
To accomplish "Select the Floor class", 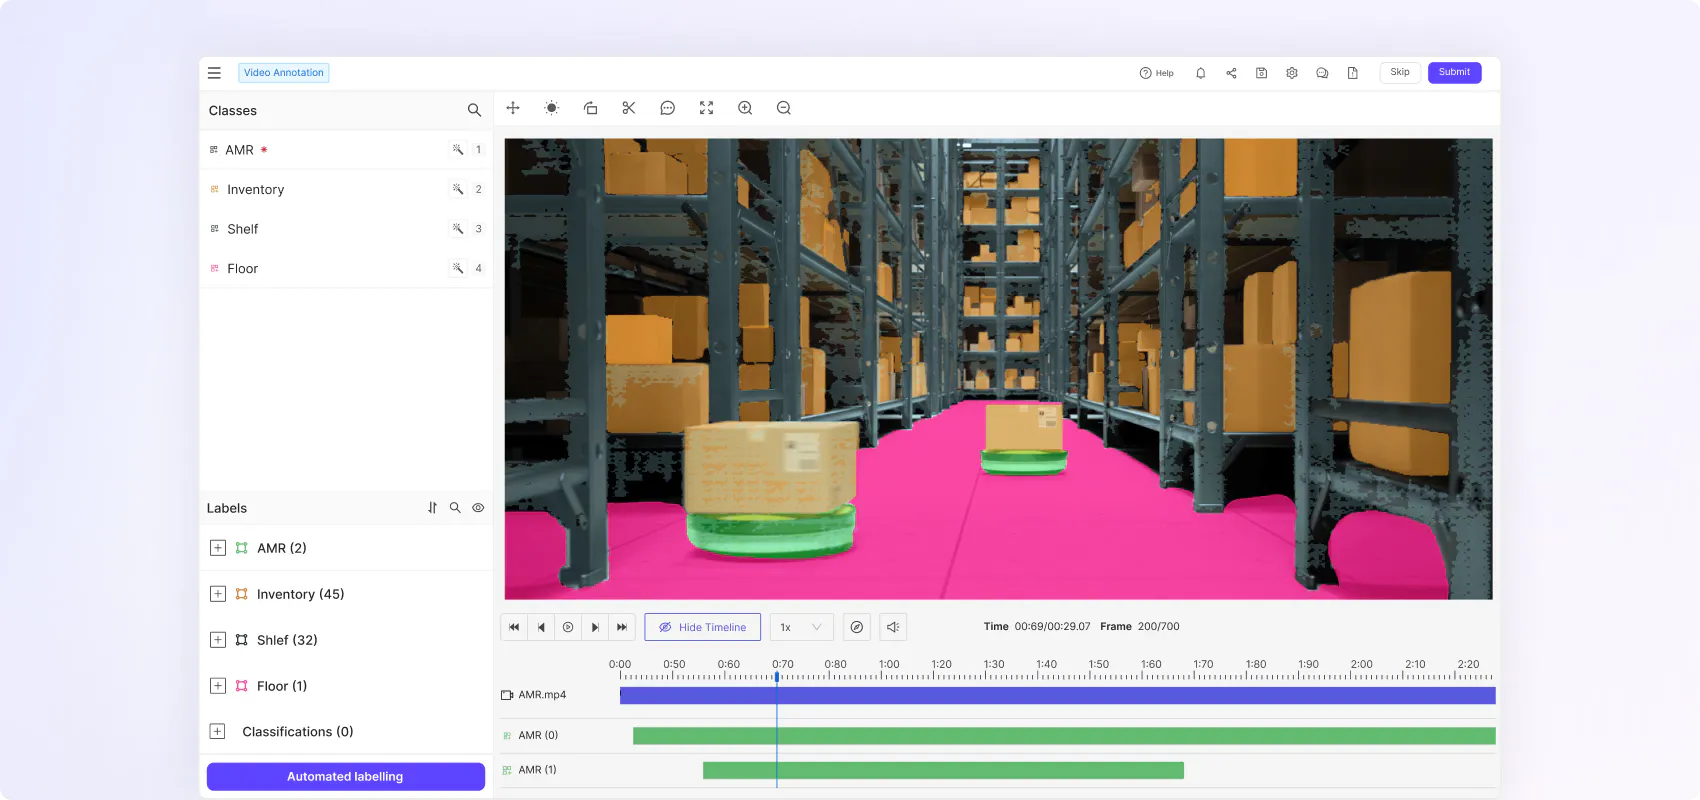I will [243, 269].
